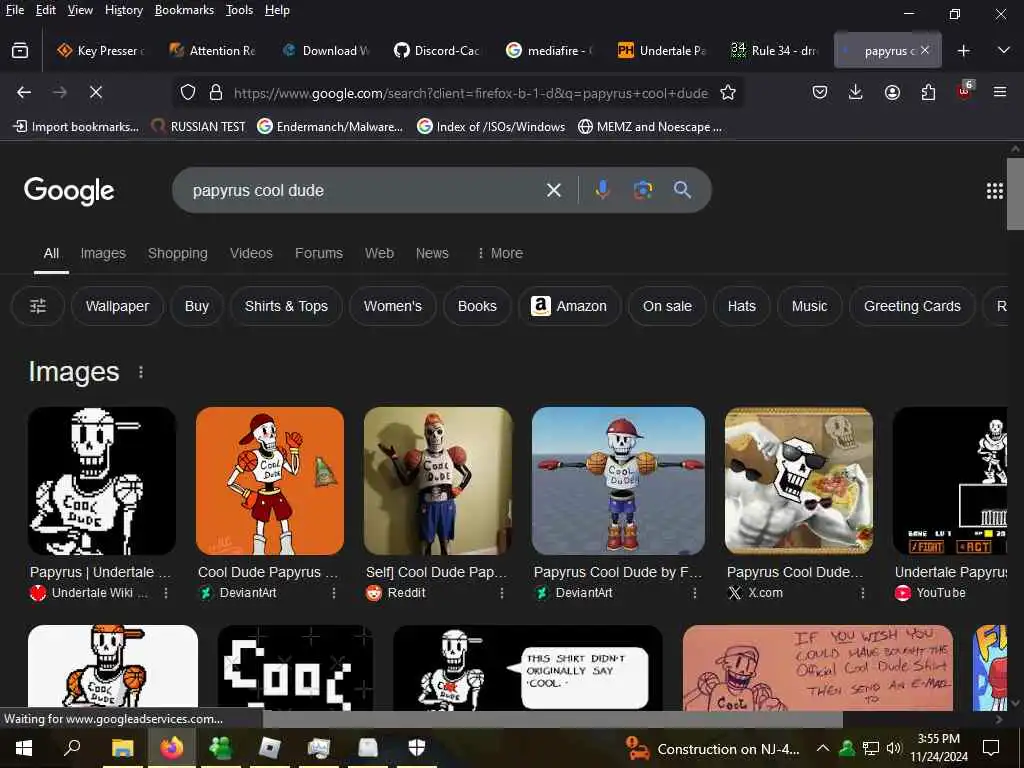Open File Explorer from the taskbar
The height and width of the screenshot is (768, 1024).
click(122, 748)
